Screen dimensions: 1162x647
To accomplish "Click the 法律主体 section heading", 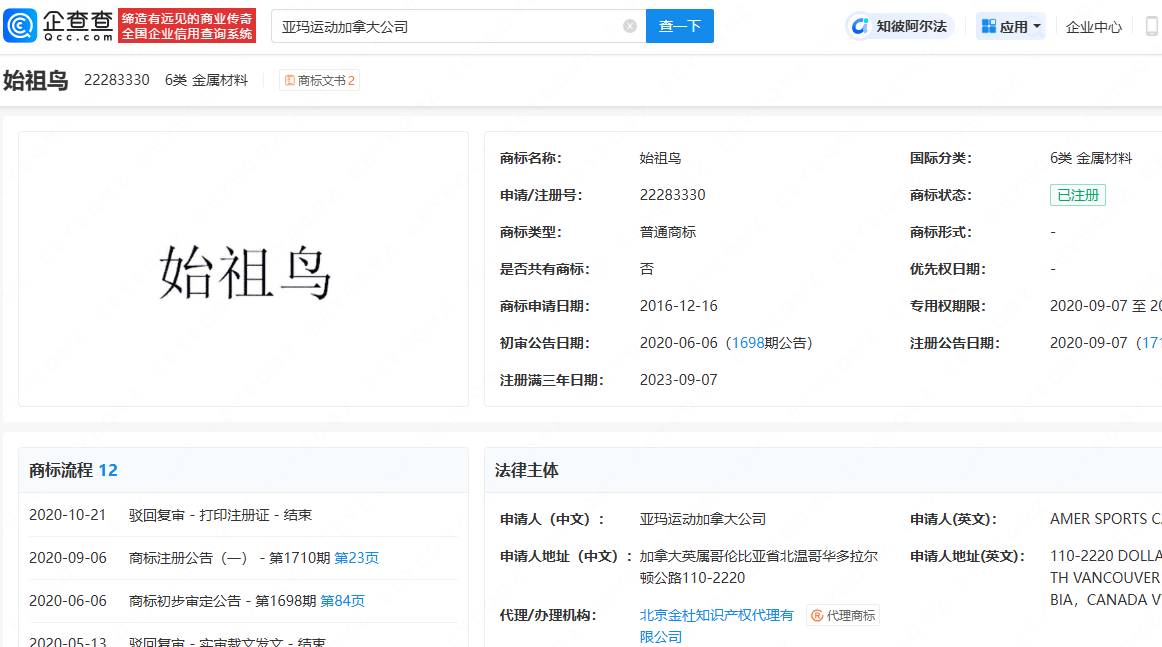I will click(527, 471).
